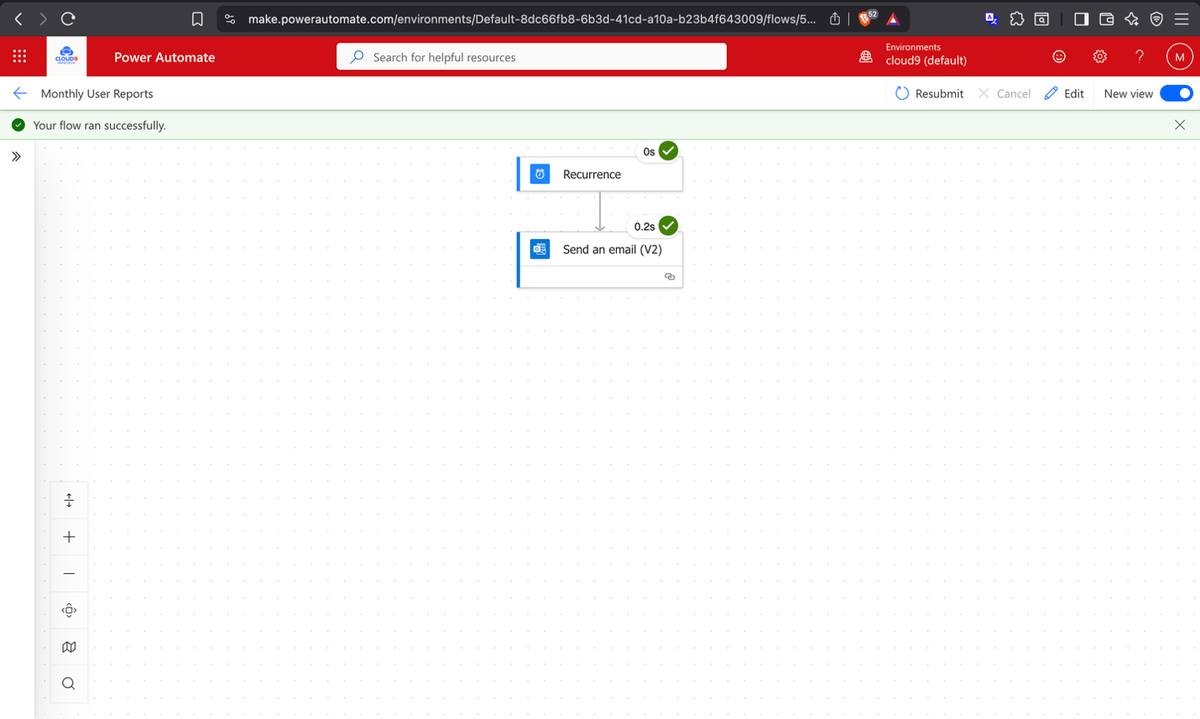Open the account profile M avatar

pos(1179,57)
